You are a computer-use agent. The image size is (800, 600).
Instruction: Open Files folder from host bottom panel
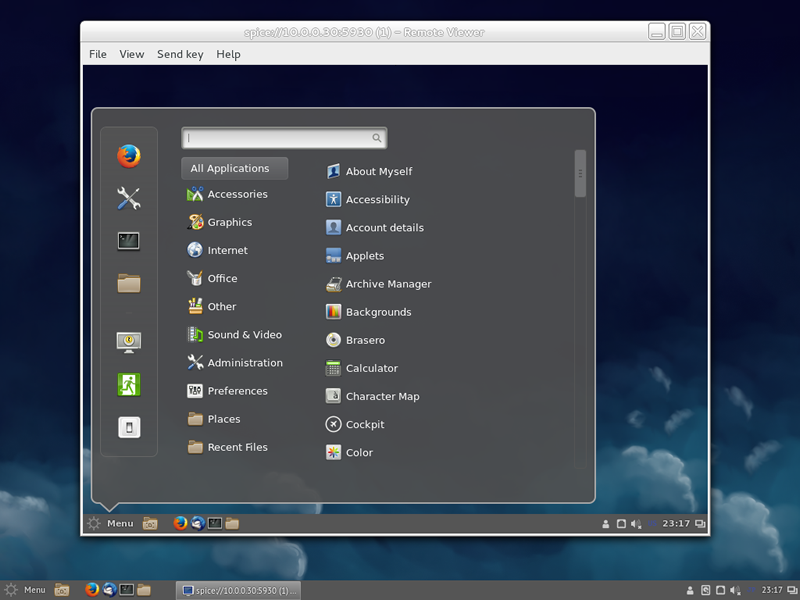click(144, 590)
